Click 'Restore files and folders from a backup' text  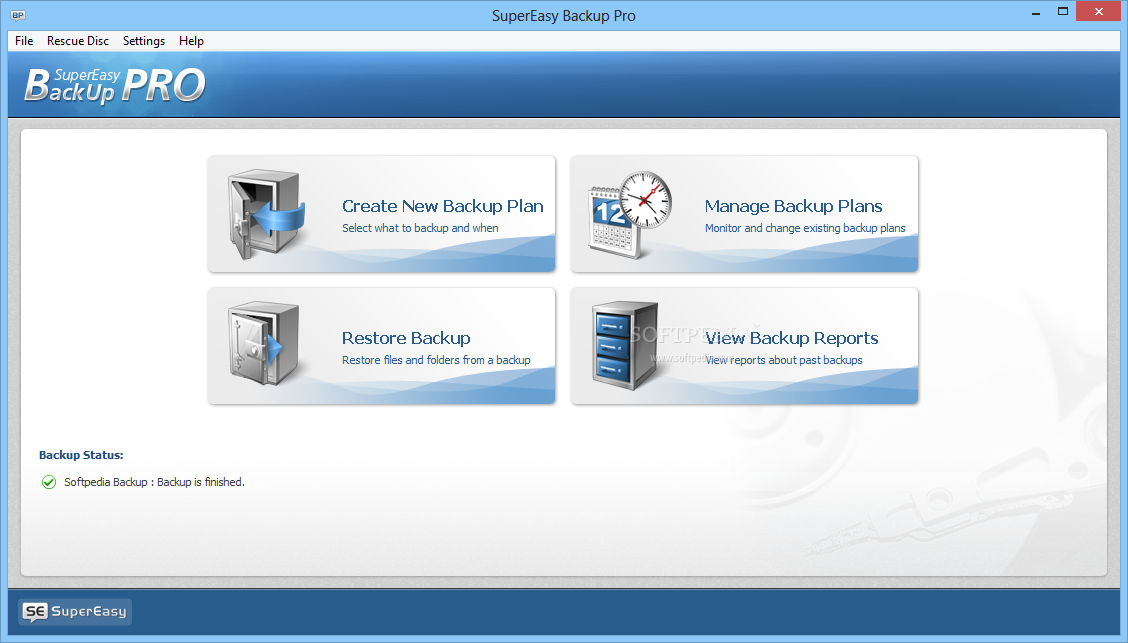436,360
